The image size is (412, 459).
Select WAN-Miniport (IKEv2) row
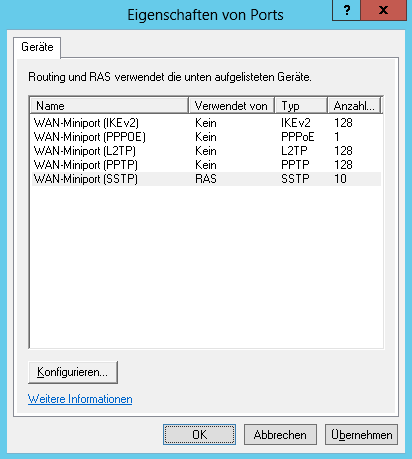(x=206, y=123)
